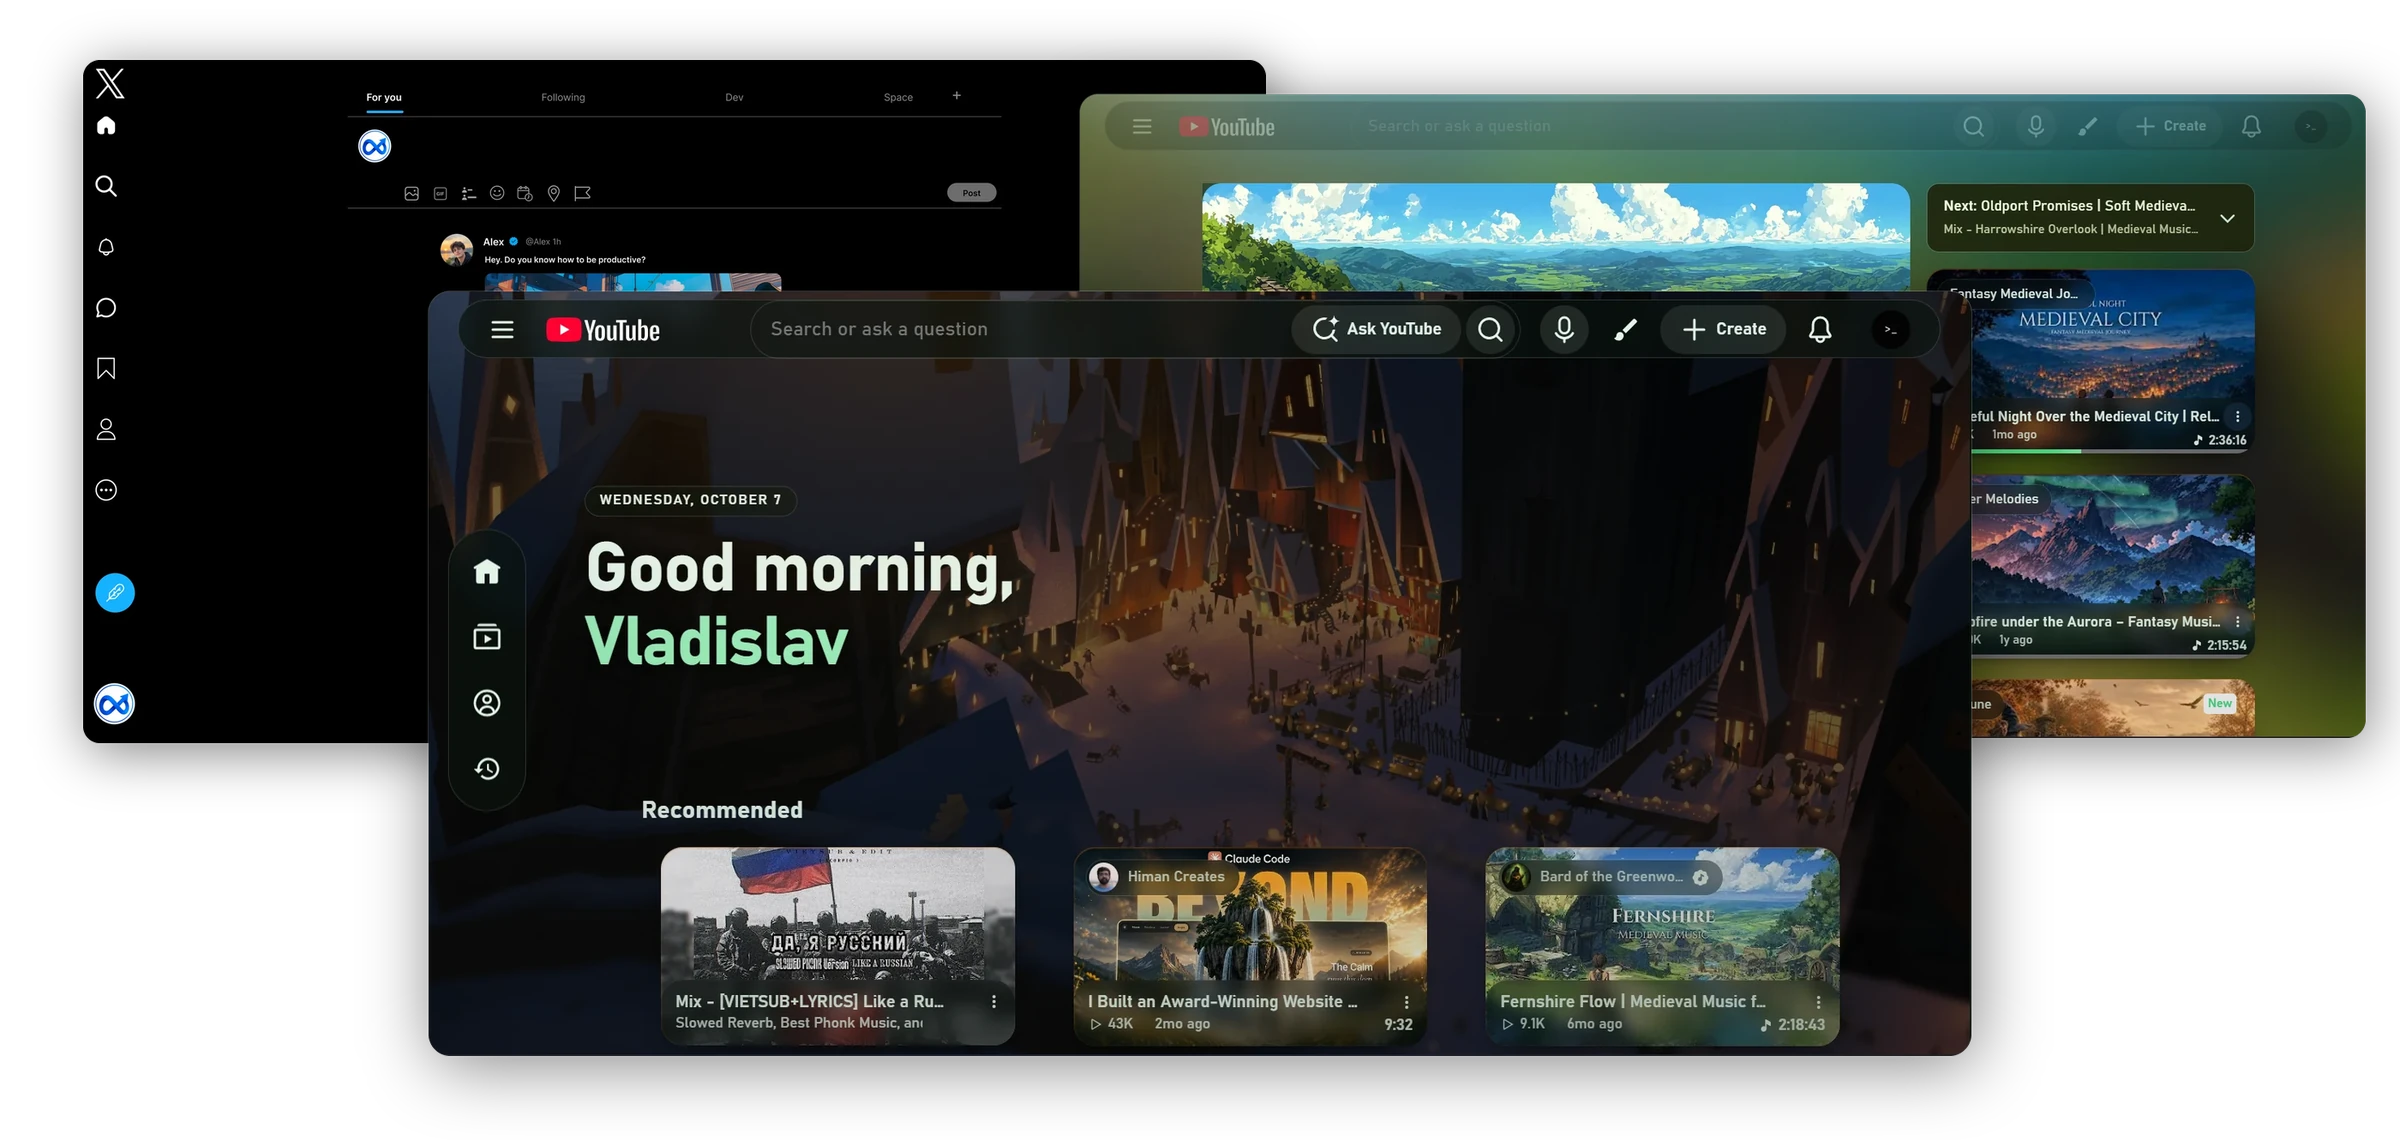Viewport: 2400px width, 1140px height.
Task: Click the Post button in X window
Action: [971, 193]
